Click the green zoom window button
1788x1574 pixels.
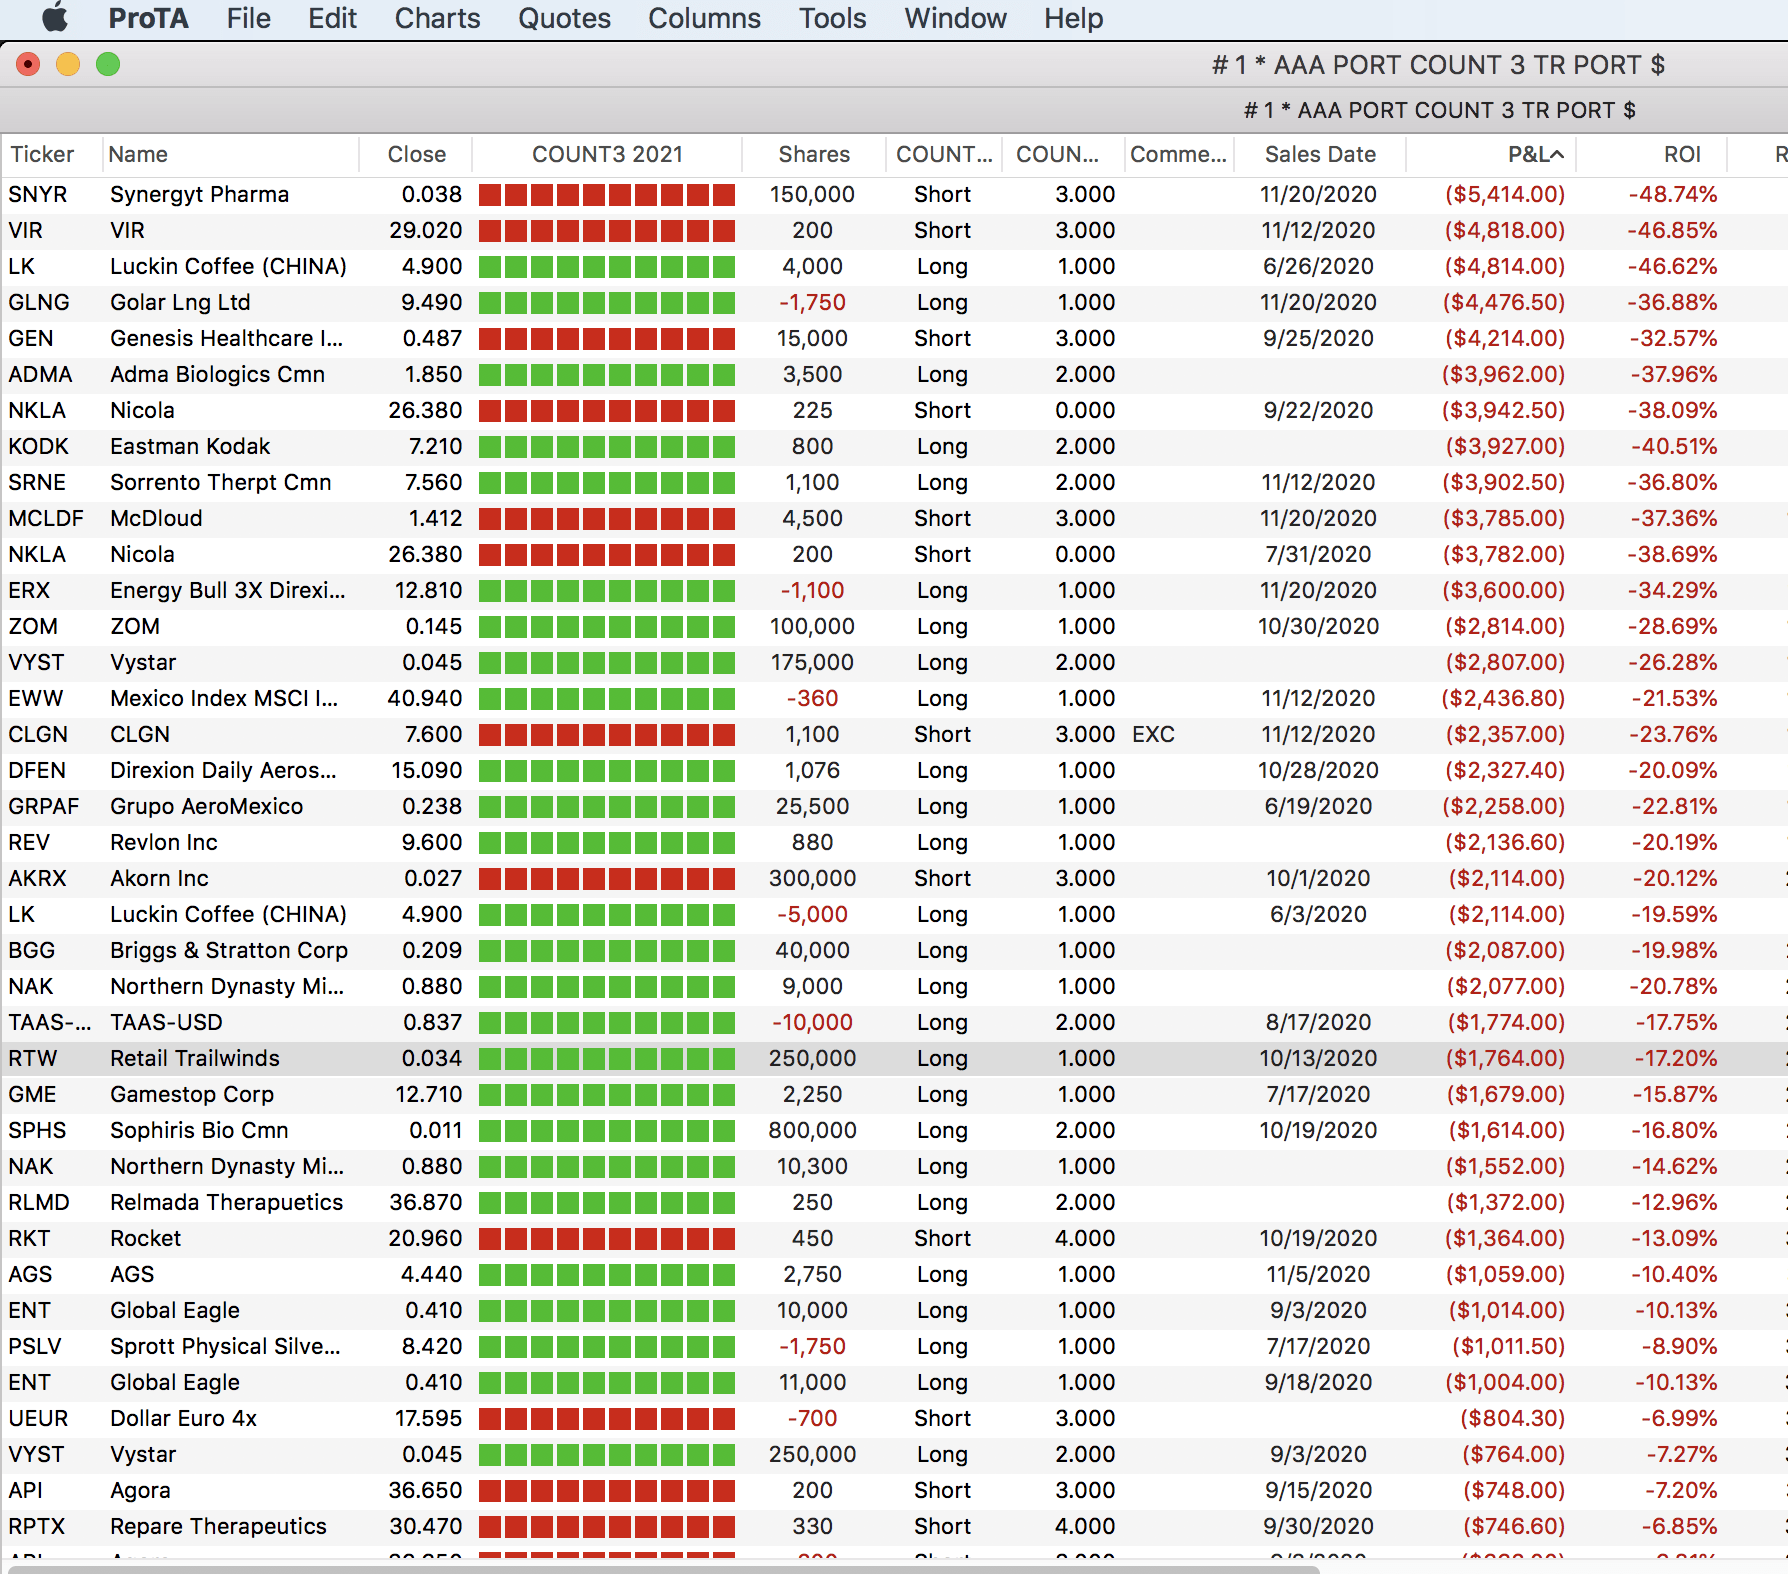pos(108,65)
